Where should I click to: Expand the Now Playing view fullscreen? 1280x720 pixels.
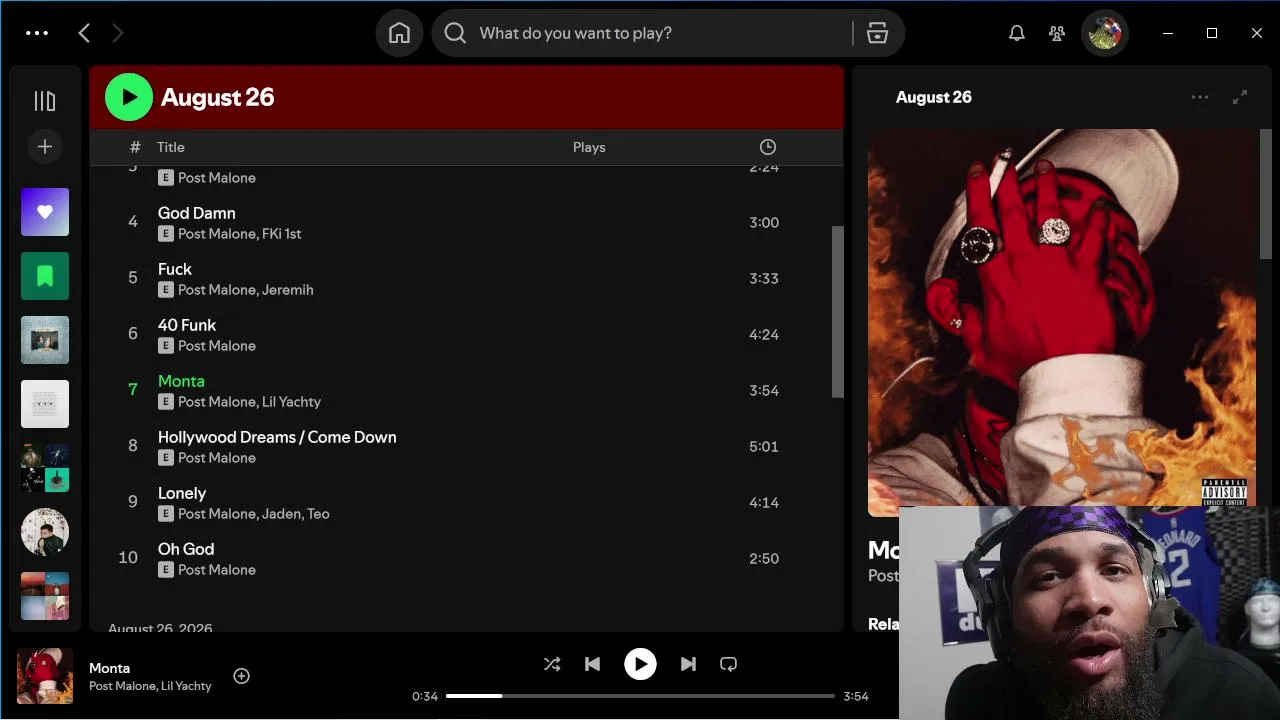coord(1240,97)
